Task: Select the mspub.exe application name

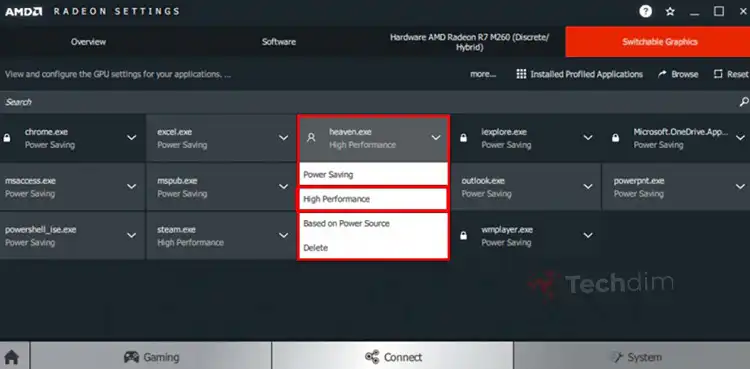Action: [177, 181]
